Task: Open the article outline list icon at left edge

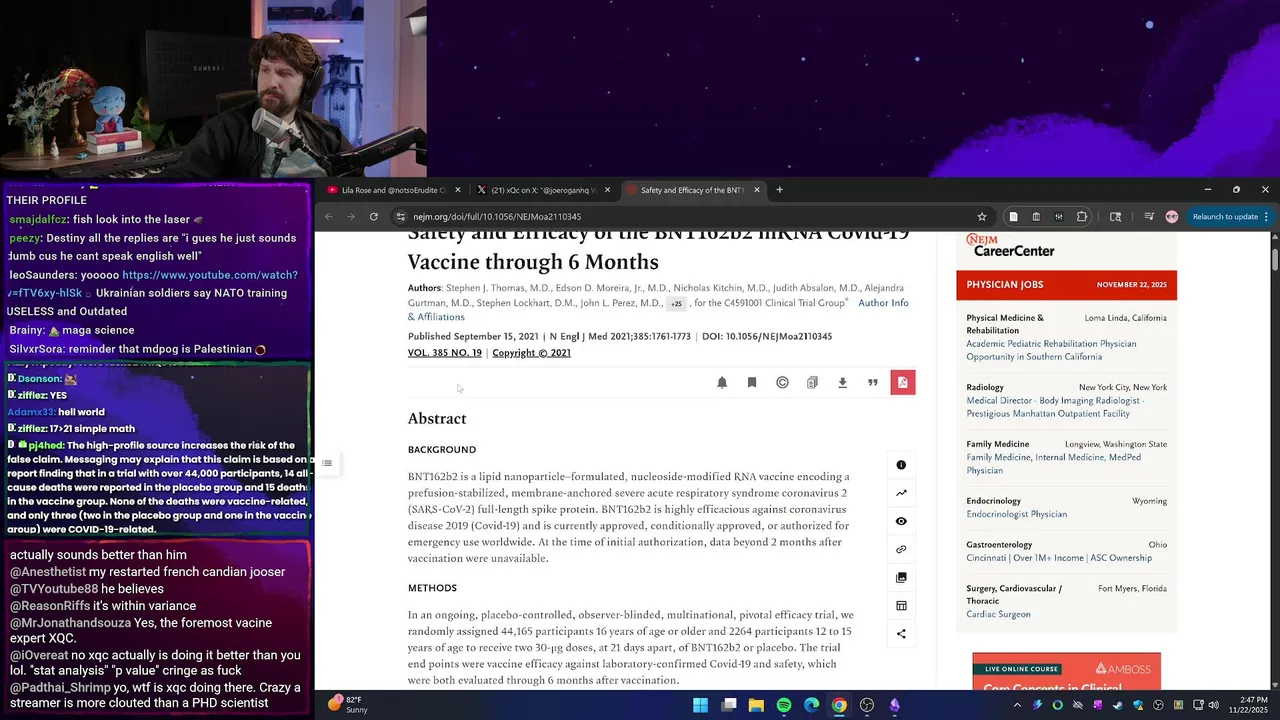Action: pyautogui.click(x=327, y=463)
